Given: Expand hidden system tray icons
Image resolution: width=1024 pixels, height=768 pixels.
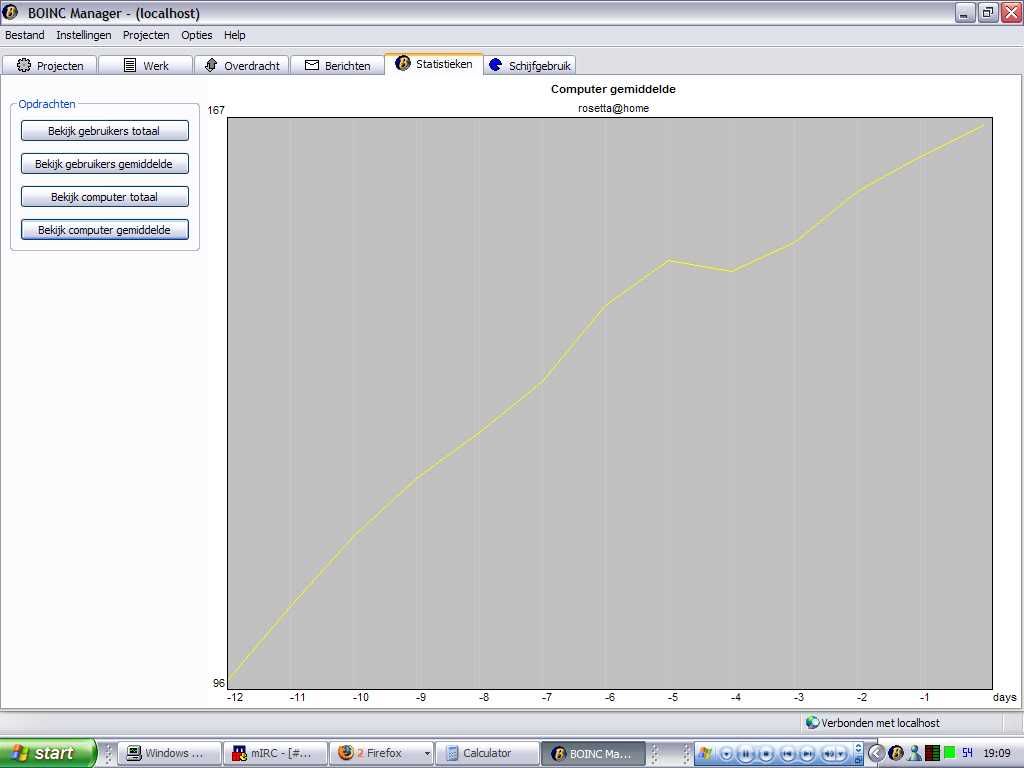Looking at the screenshot, I should [x=876, y=753].
